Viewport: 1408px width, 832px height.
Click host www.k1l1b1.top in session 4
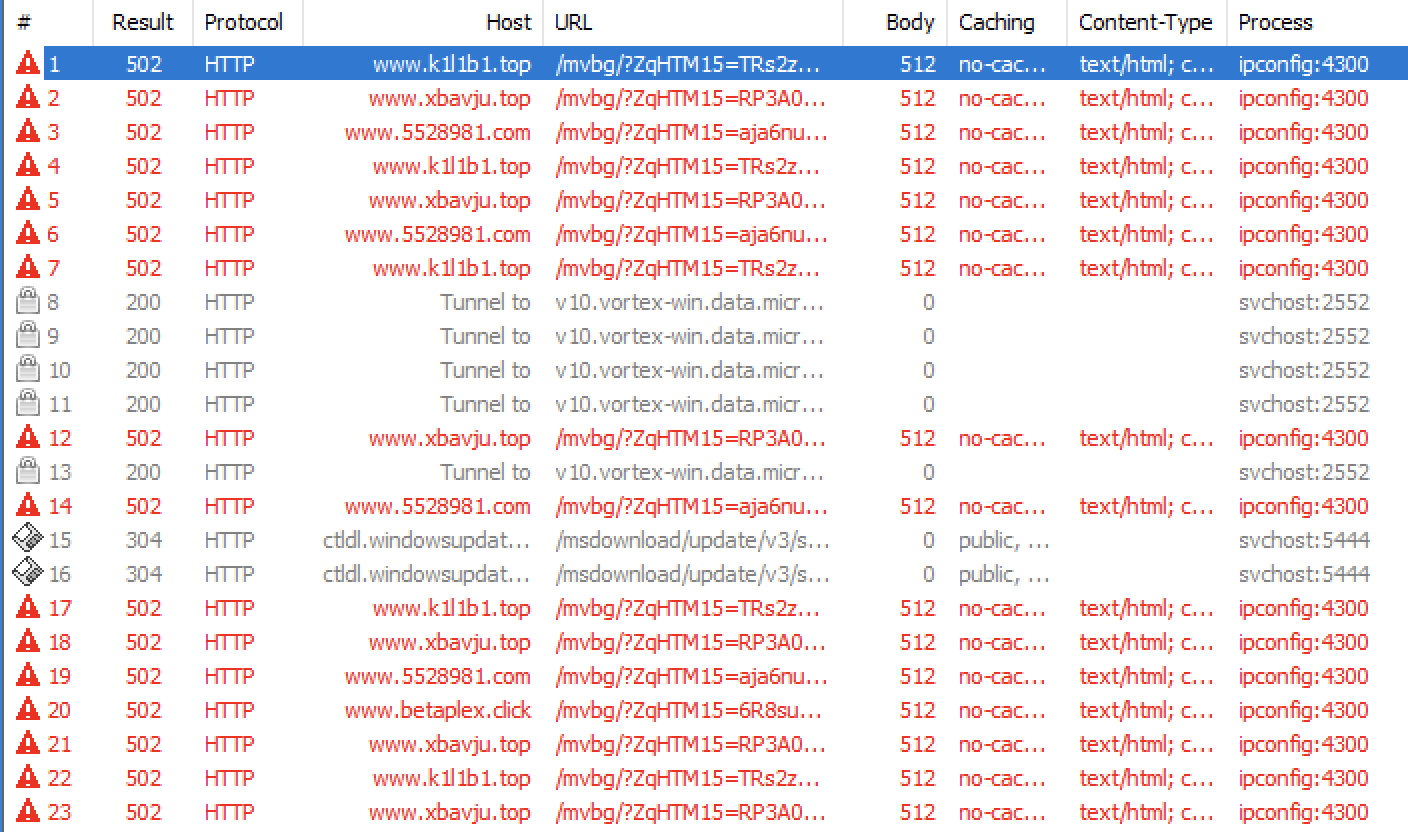[x=451, y=166]
